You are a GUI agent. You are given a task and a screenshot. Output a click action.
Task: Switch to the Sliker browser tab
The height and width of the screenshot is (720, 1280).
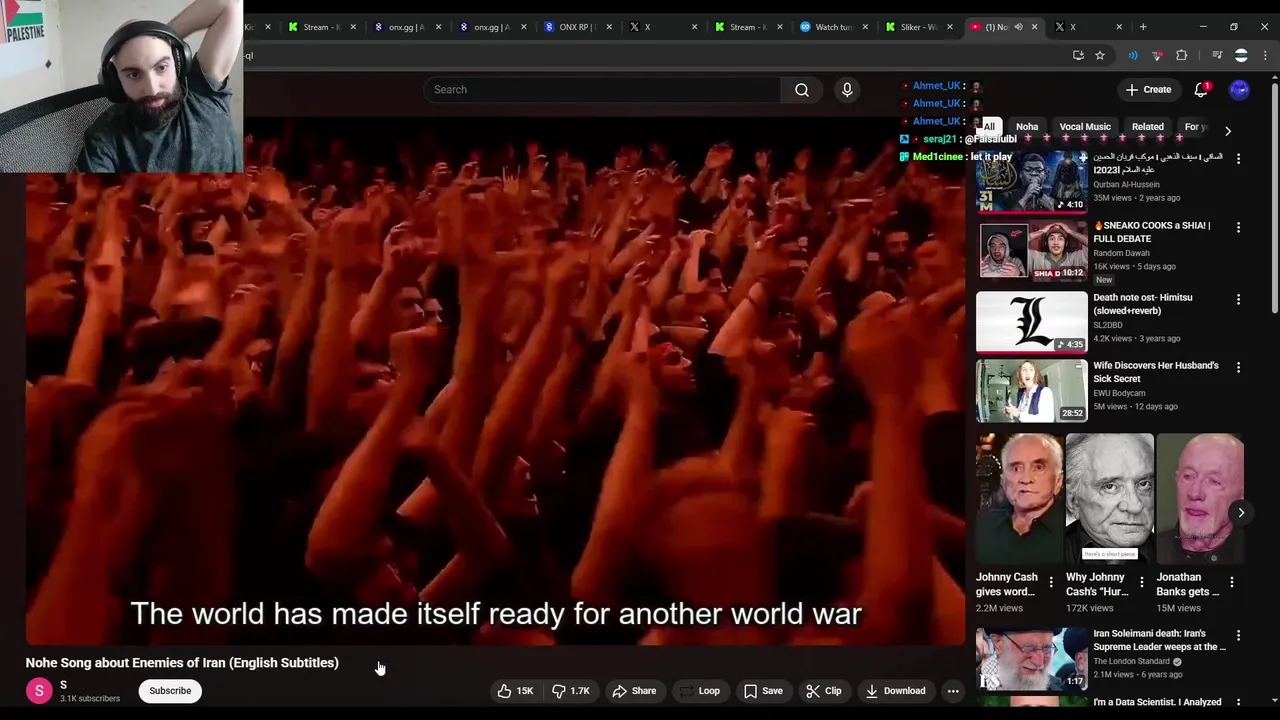click(x=916, y=27)
